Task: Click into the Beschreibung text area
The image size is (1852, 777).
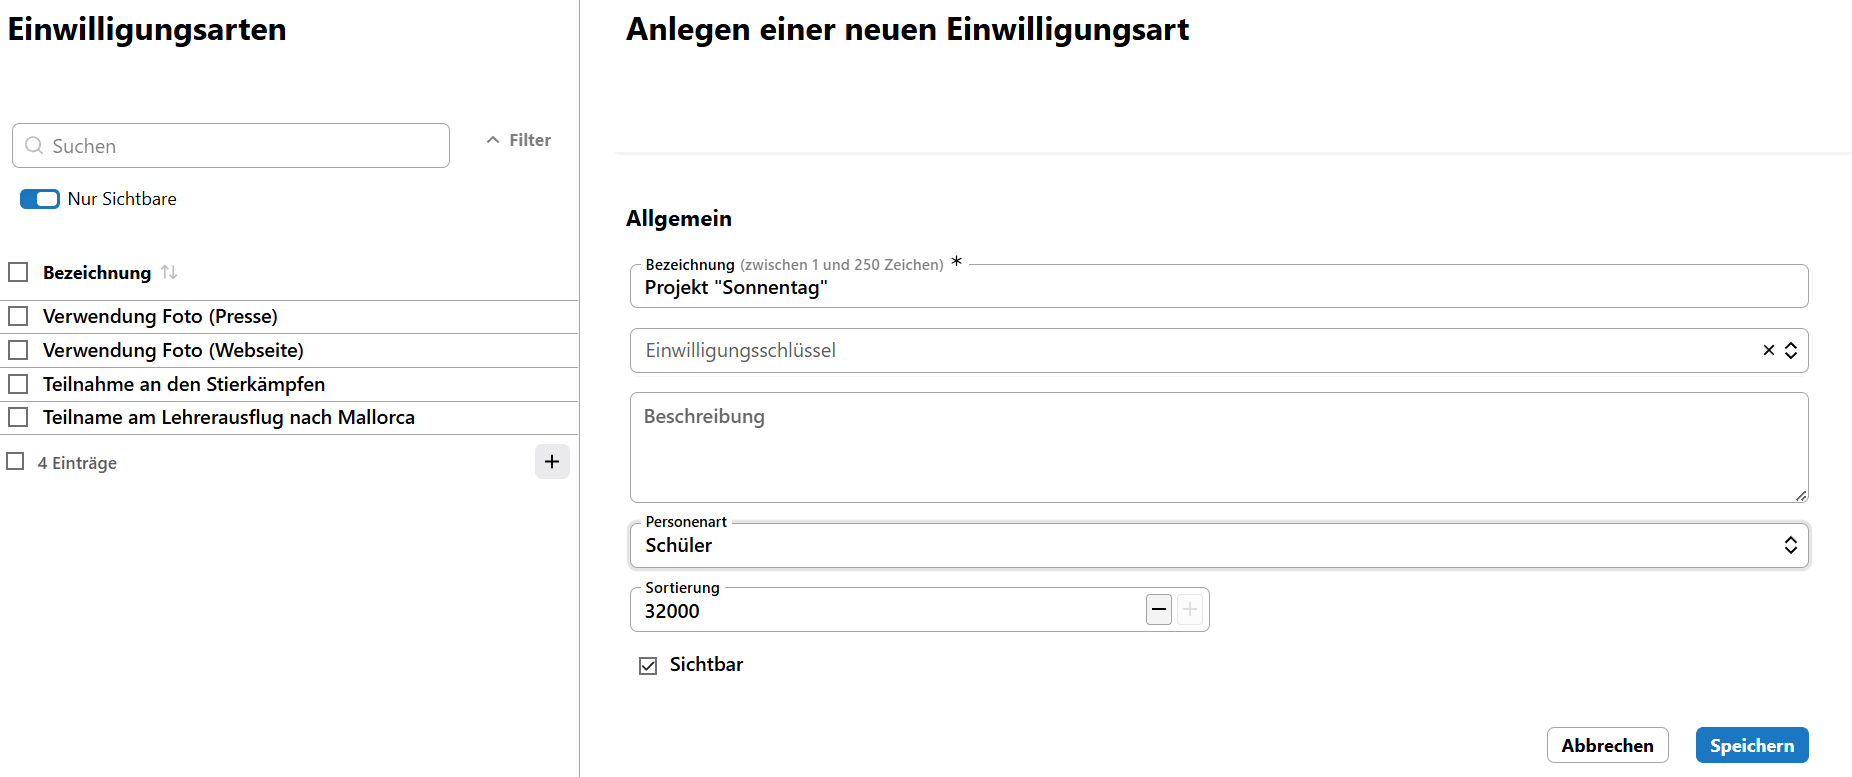Action: click(x=1218, y=447)
